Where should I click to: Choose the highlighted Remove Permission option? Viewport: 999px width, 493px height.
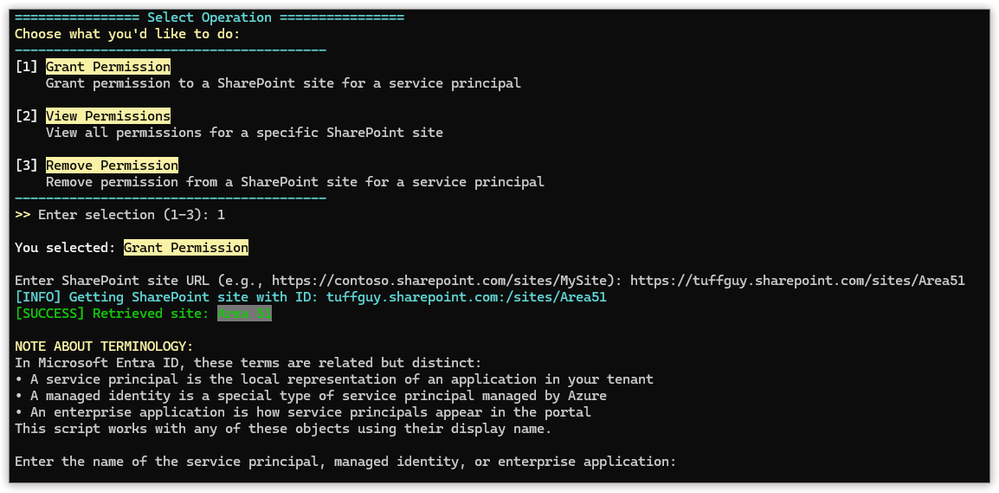click(112, 166)
